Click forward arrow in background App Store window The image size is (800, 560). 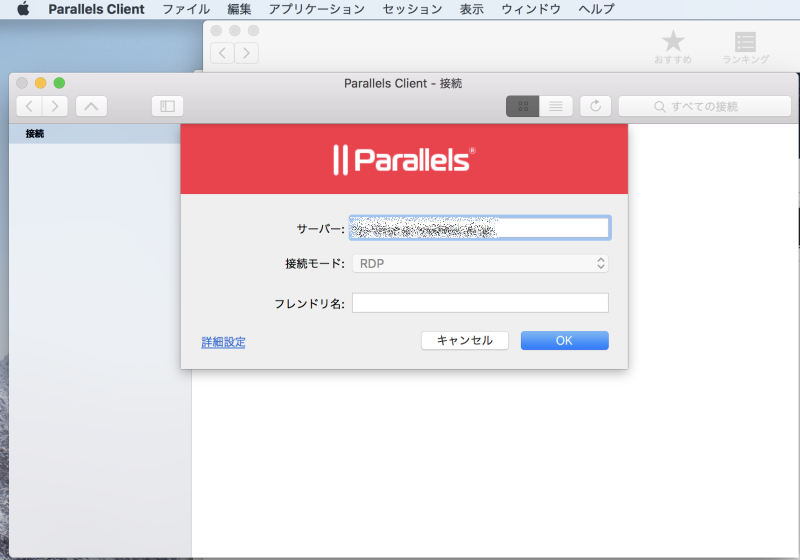click(246, 53)
